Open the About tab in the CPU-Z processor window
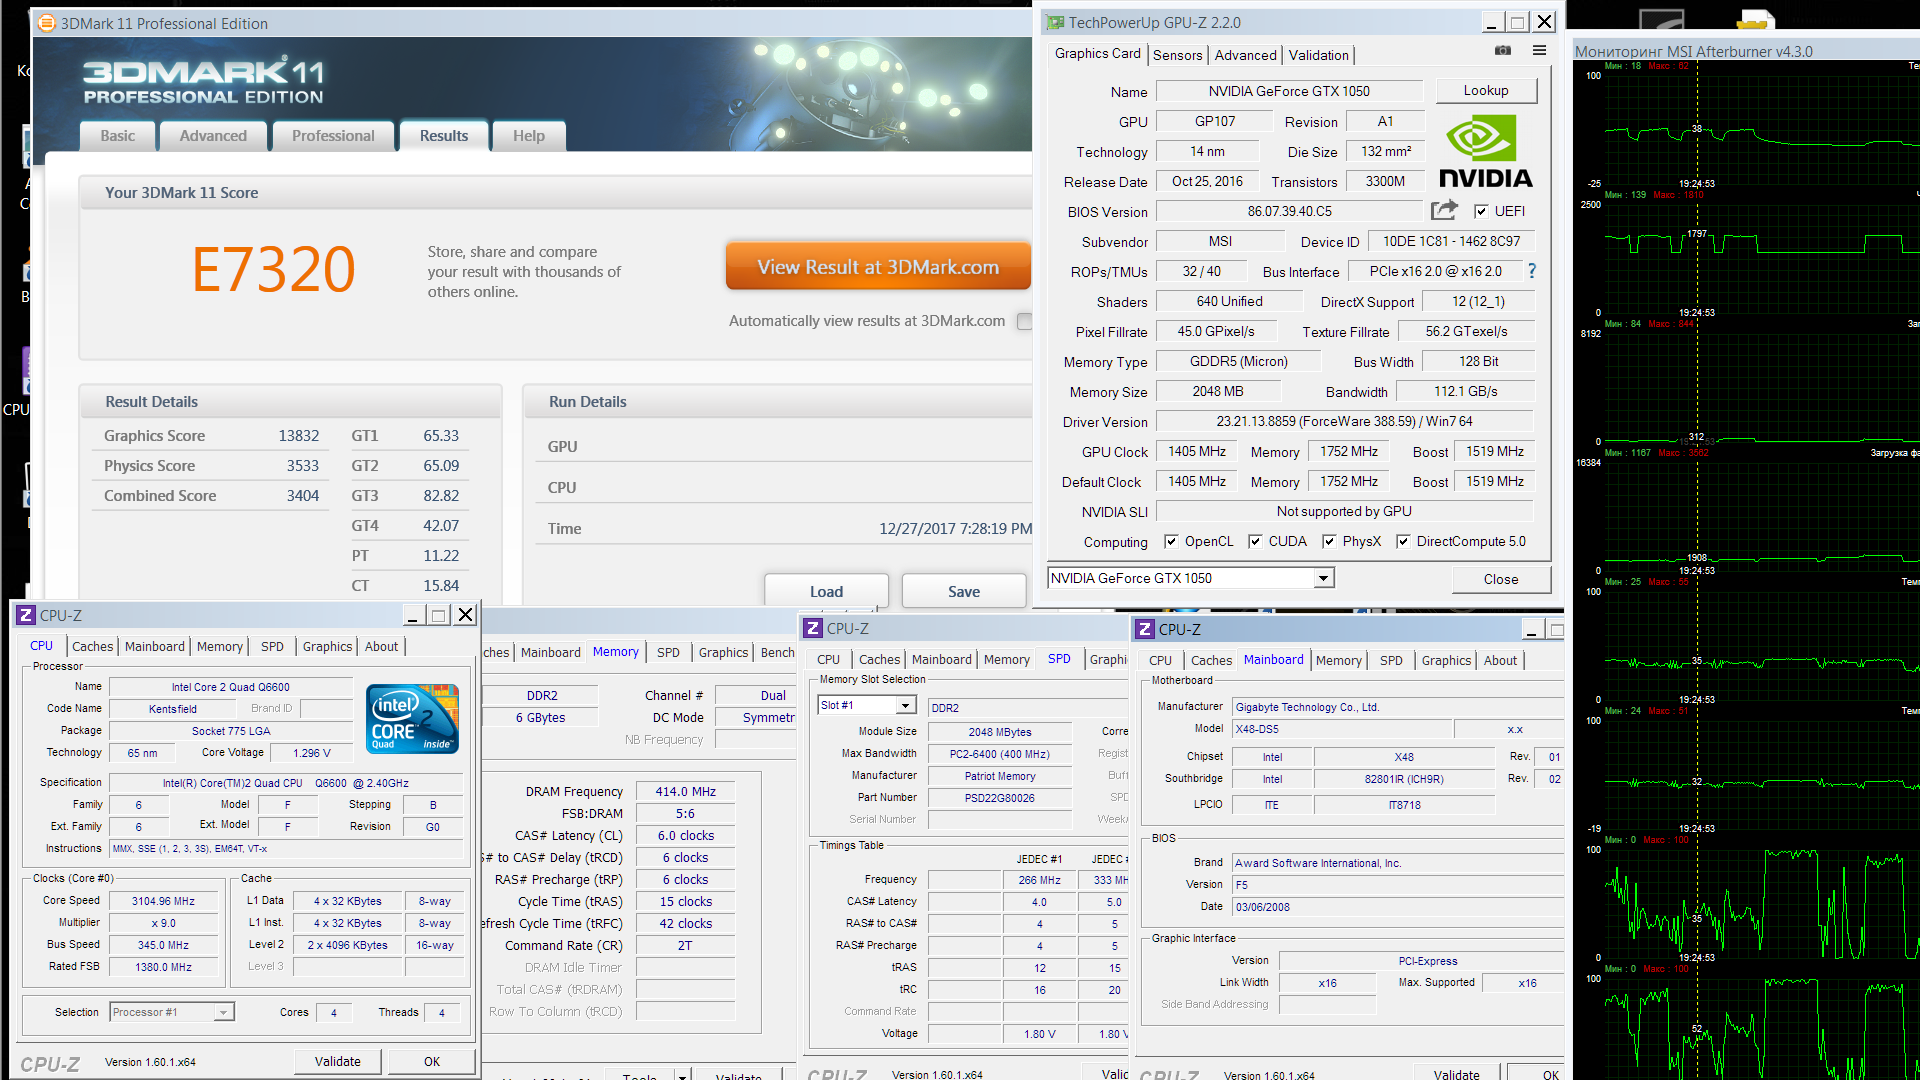This screenshot has width=1920, height=1080. tap(381, 647)
